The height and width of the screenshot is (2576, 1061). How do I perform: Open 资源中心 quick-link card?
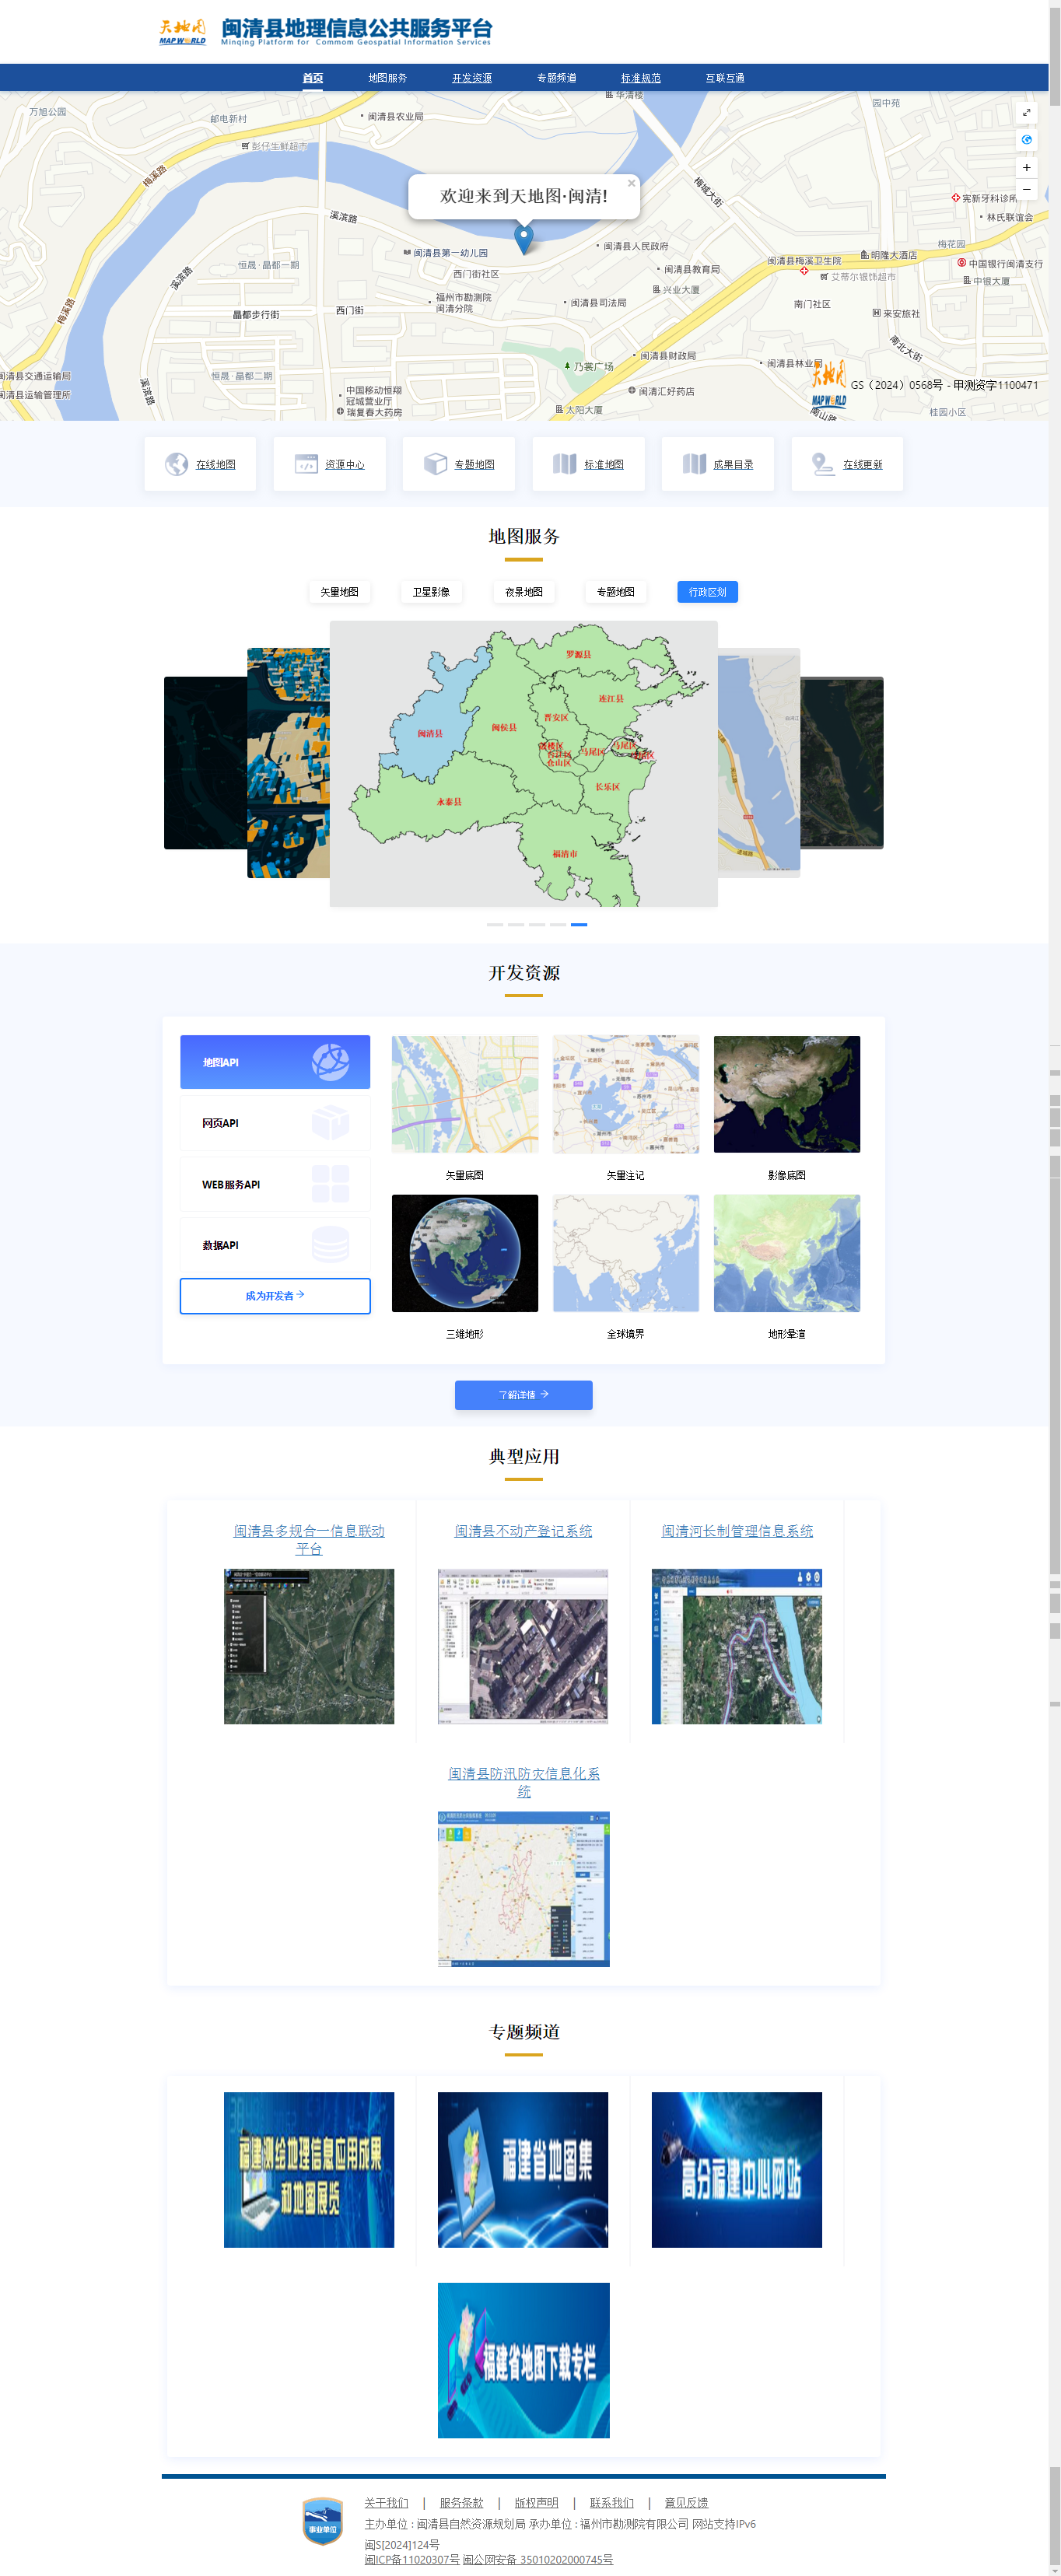(x=329, y=464)
